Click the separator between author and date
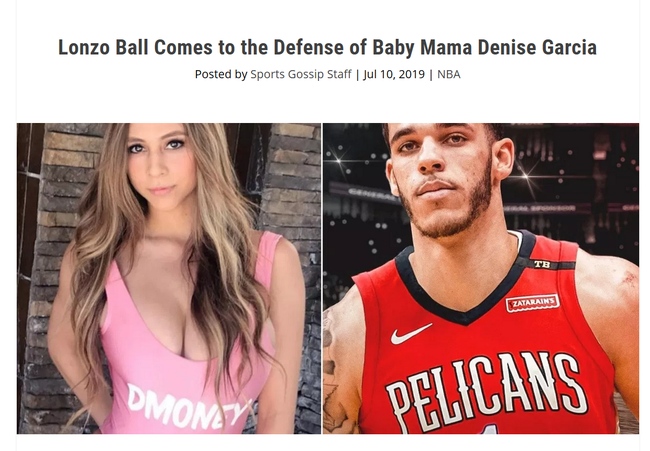650x451 pixels. (357, 75)
